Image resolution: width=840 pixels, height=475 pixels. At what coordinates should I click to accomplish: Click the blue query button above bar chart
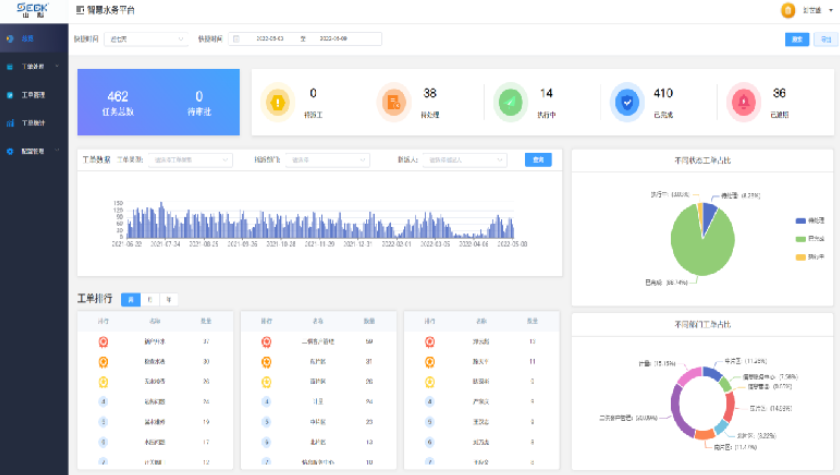pos(537,160)
